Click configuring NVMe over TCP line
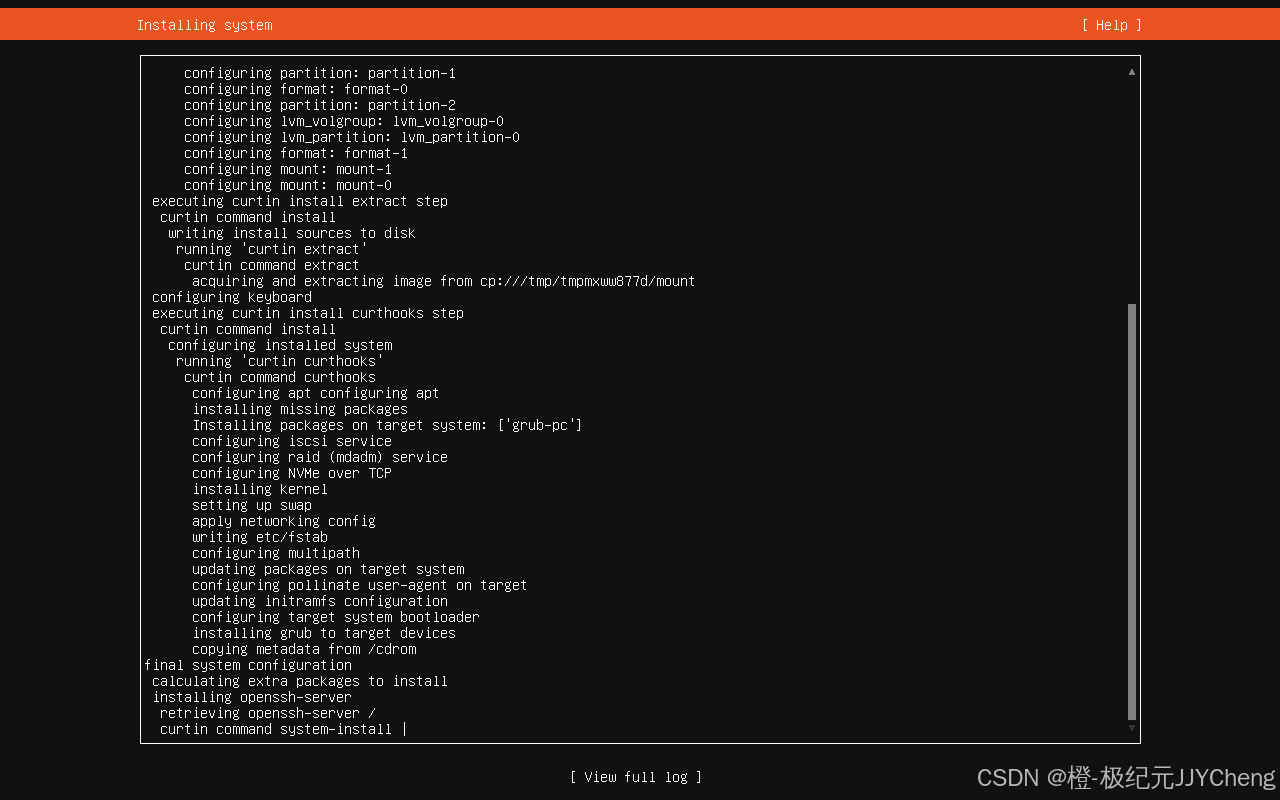 (292, 473)
